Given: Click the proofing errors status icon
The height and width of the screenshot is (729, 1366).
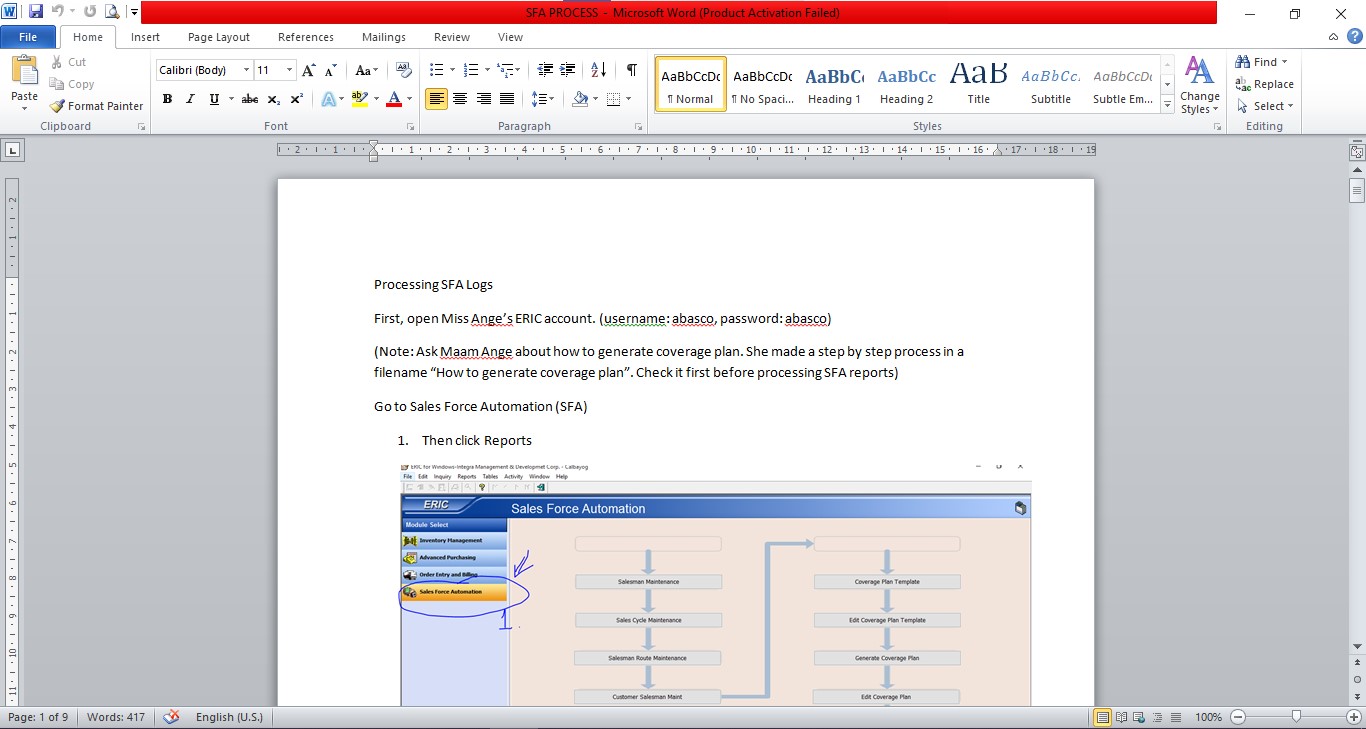Looking at the screenshot, I should pyautogui.click(x=172, y=717).
